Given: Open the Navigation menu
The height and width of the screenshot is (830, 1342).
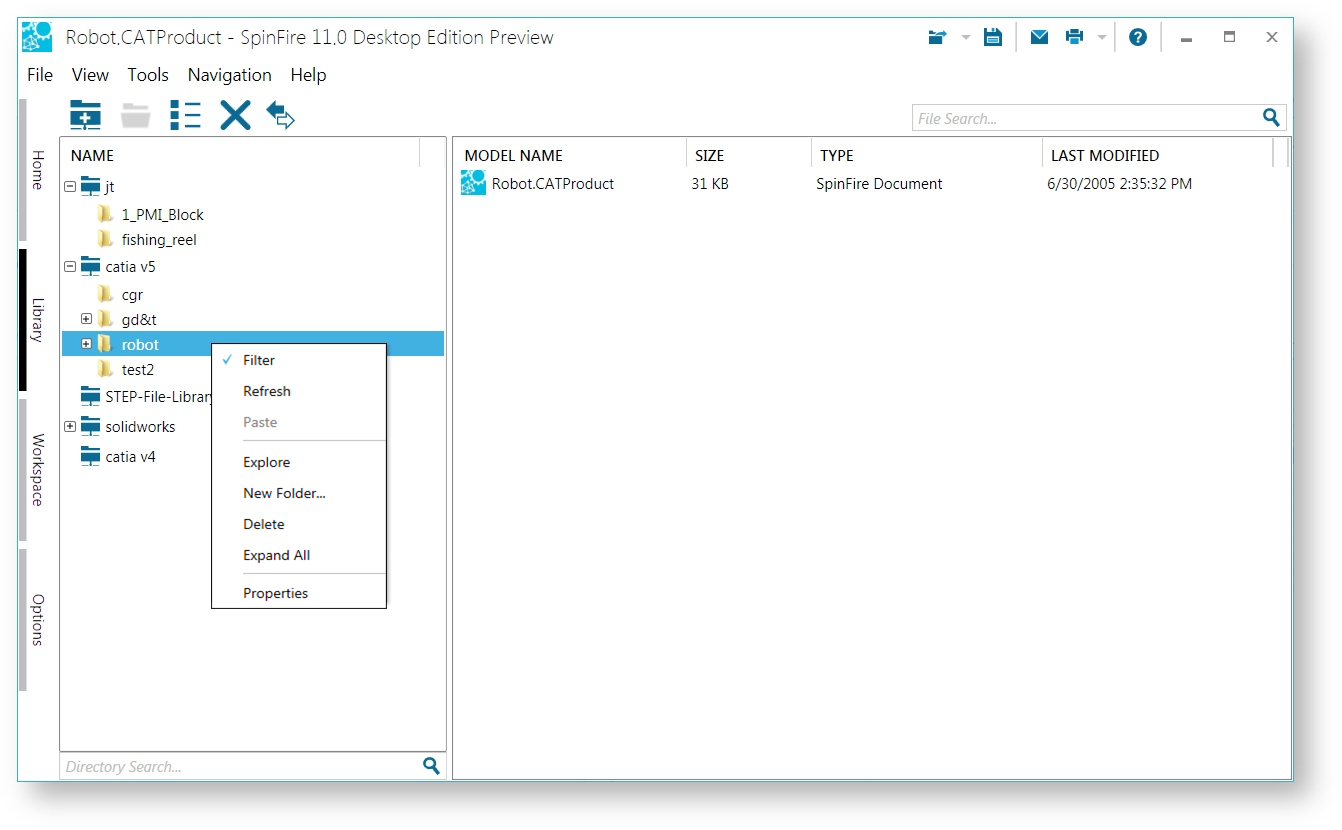Looking at the screenshot, I should tap(230, 75).
